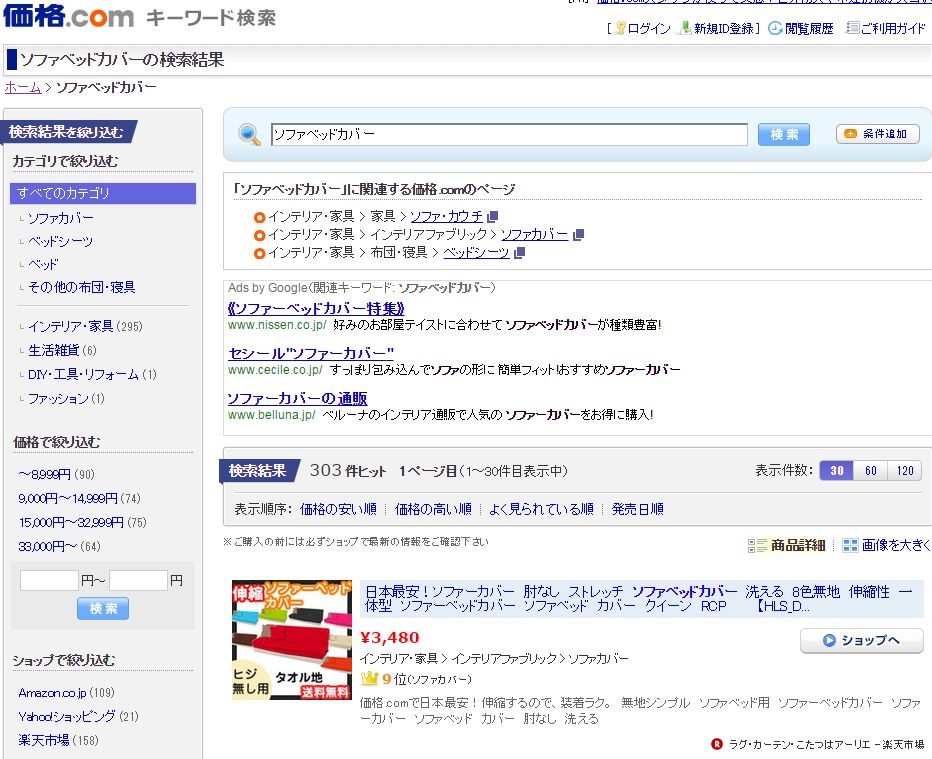Click sofa bed cover product thumbnail
The width and height of the screenshot is (932, 759).
pos(292,640)
